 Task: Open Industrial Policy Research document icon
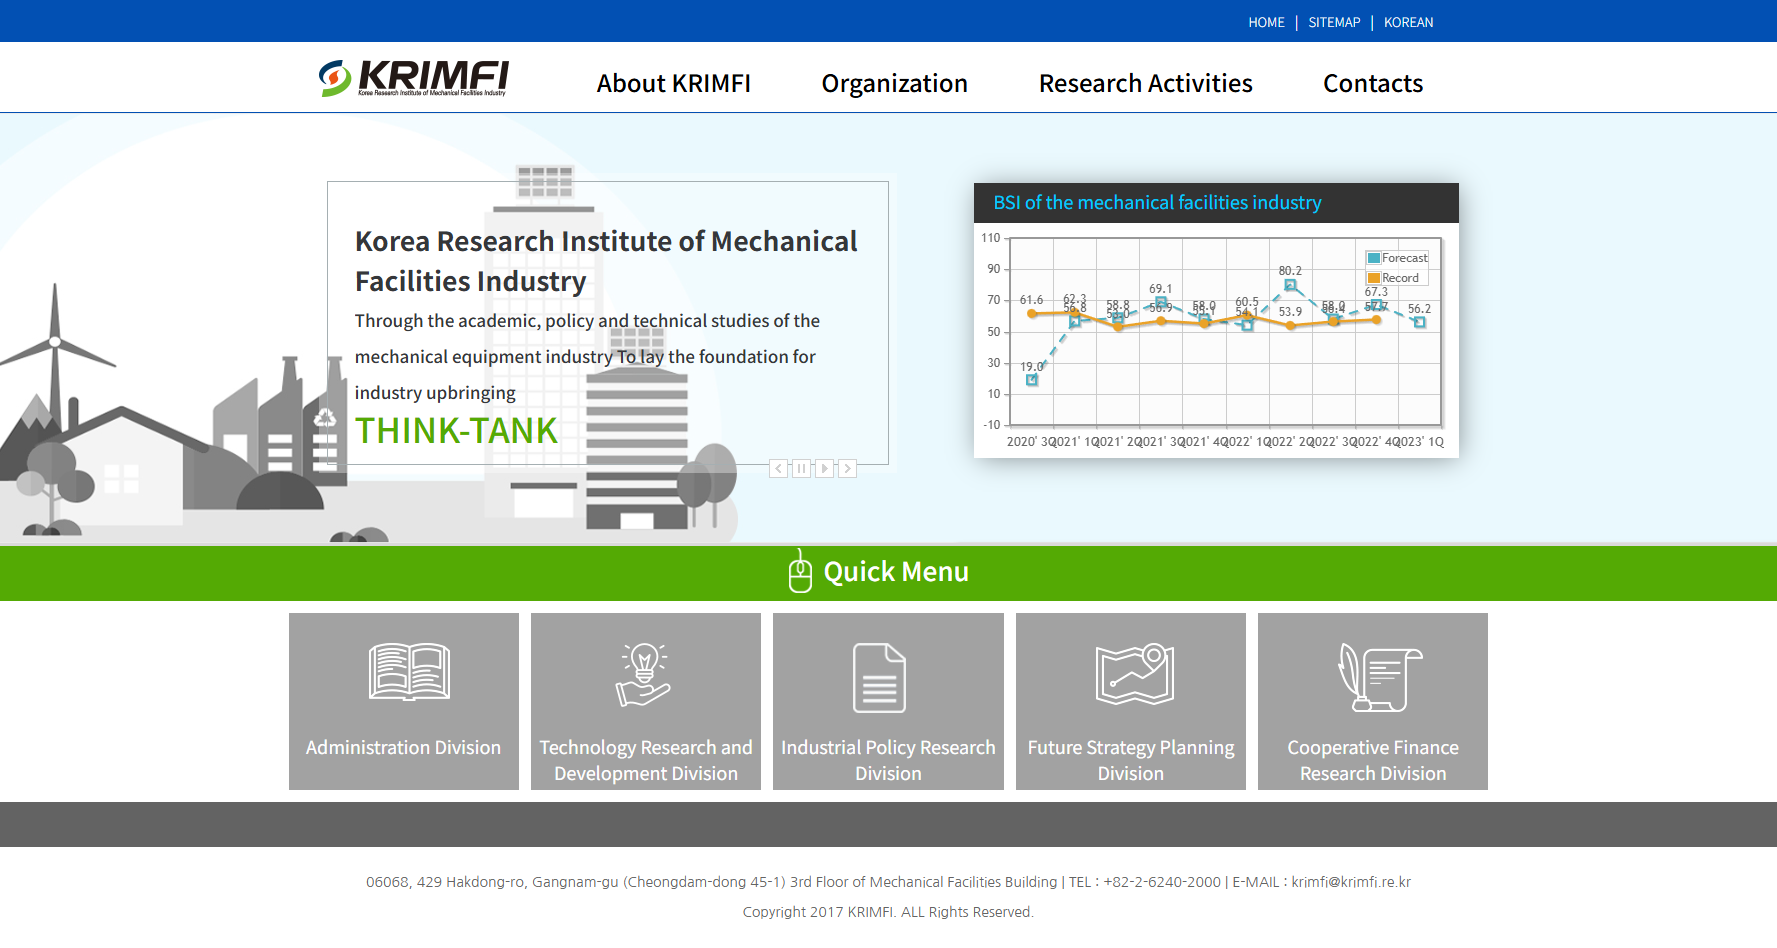(879, 678)
